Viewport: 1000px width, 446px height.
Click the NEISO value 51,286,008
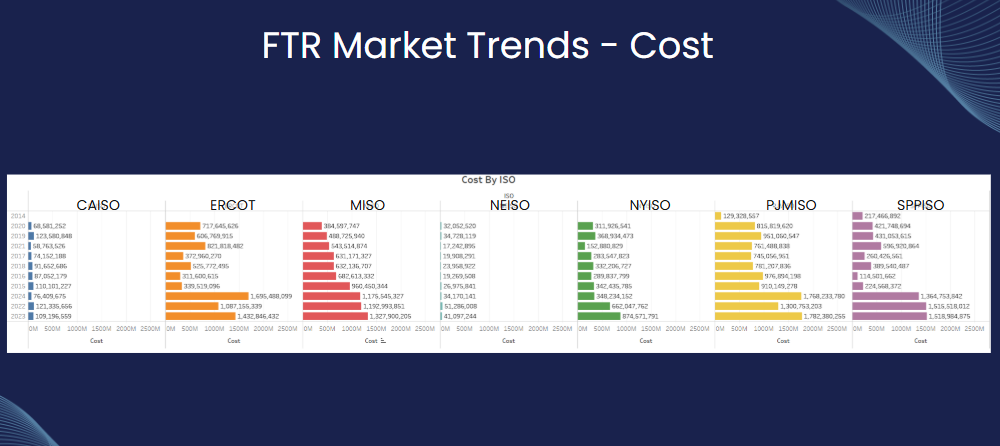click(x=460, y=306)
